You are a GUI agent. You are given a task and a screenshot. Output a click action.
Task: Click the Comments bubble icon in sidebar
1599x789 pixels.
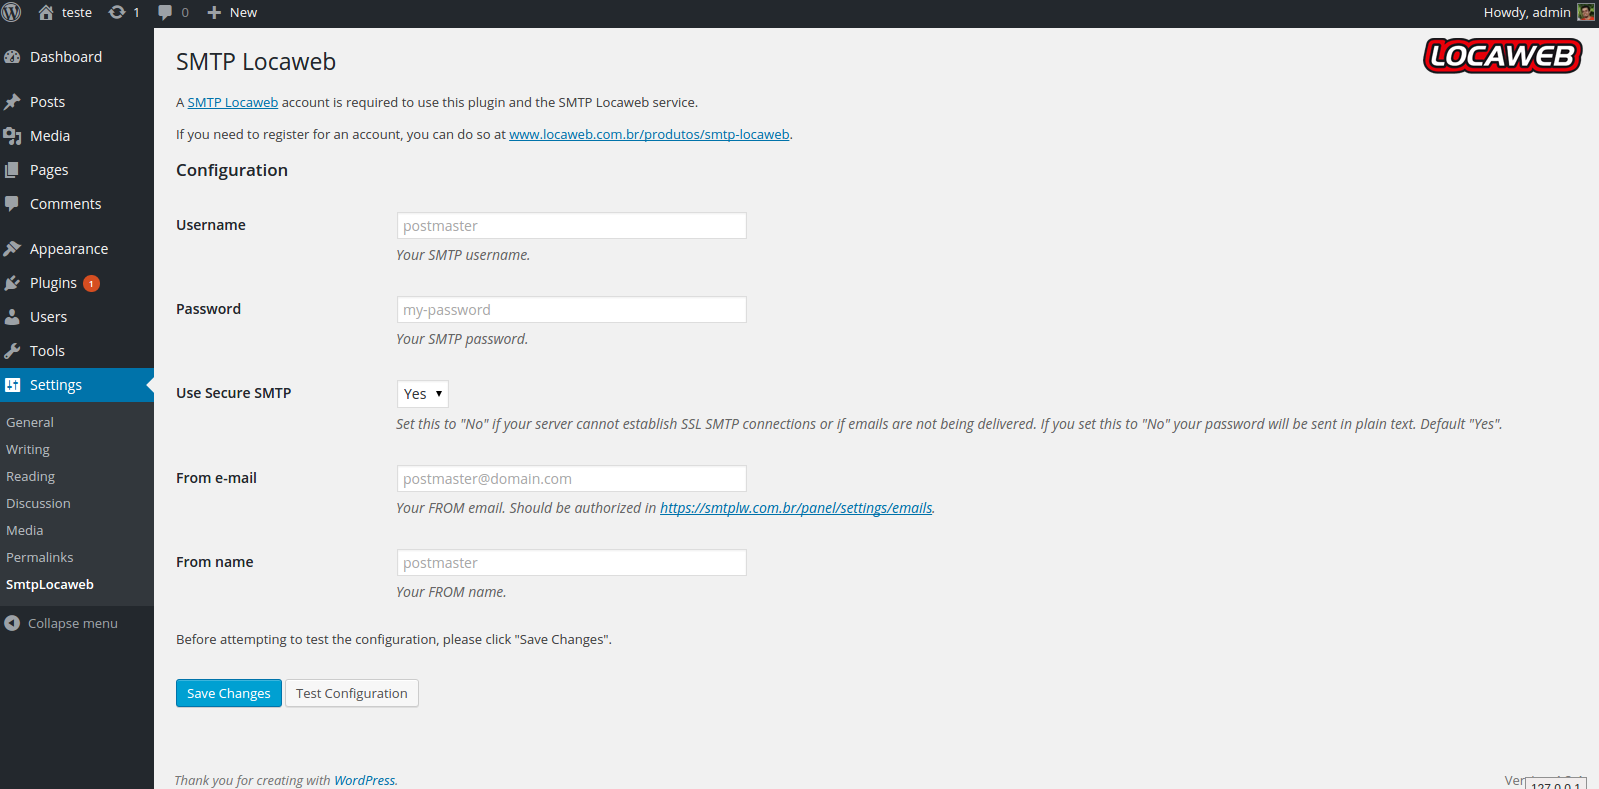12,204
